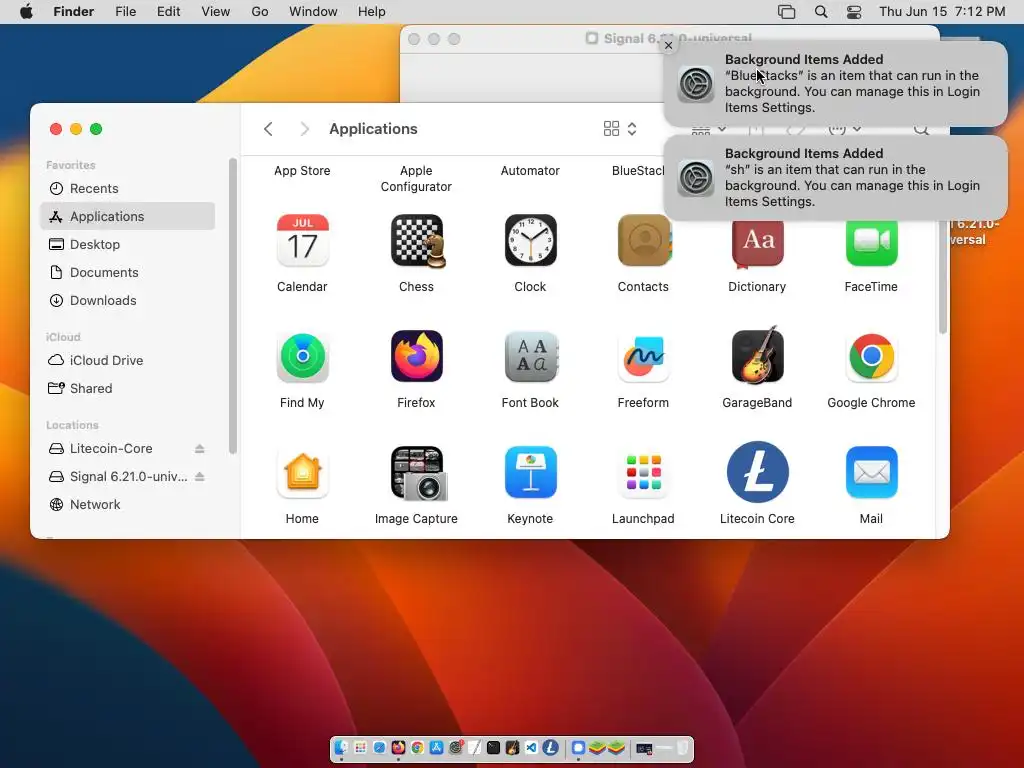This screenshot has height=768, width=1024.
Task: Close the BlueStacks background items notification
Action: (x=668, y=45)
